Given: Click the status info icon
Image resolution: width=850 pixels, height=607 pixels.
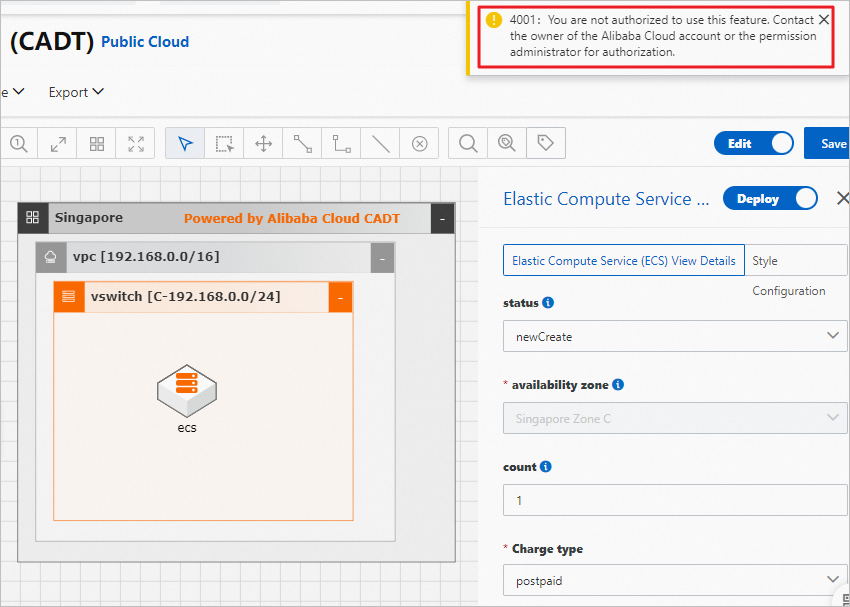Looking at the screenshot, I should [x=548, y=302].
